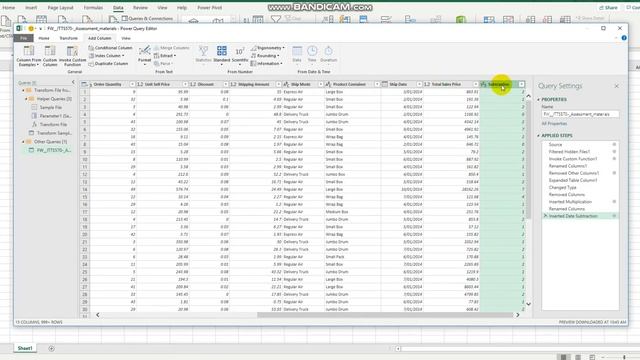Open Ship Mode filter dropdown
The image size is (640, 360).
(x=320, y=84)
